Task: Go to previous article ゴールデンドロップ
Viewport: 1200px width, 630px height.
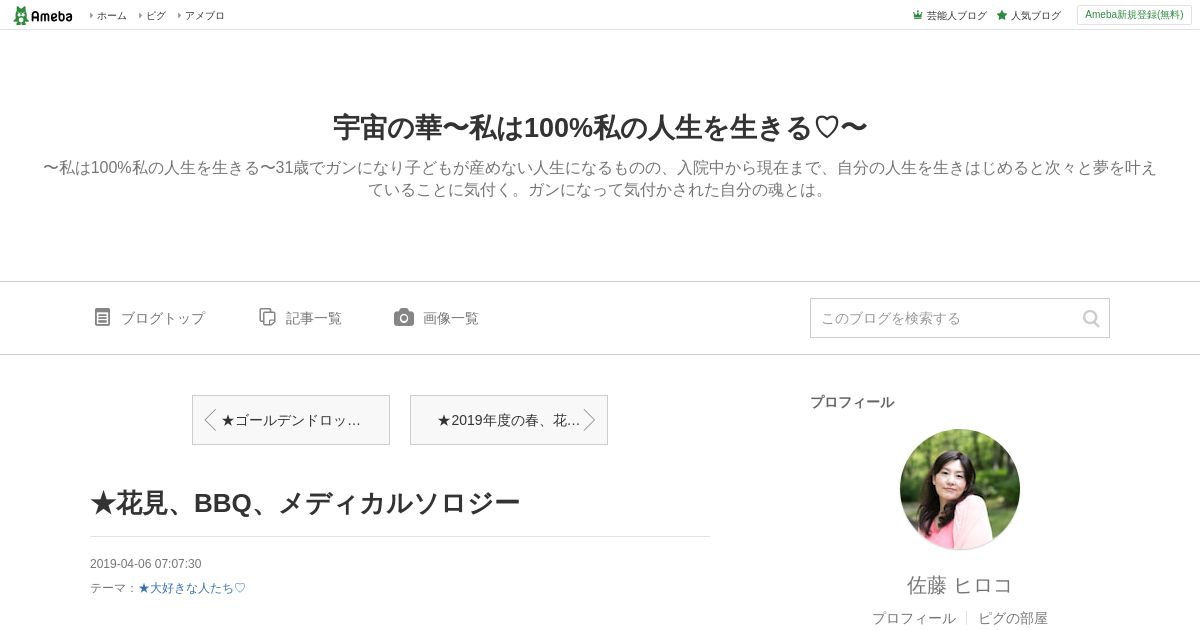Action: (x=291, y=420)
